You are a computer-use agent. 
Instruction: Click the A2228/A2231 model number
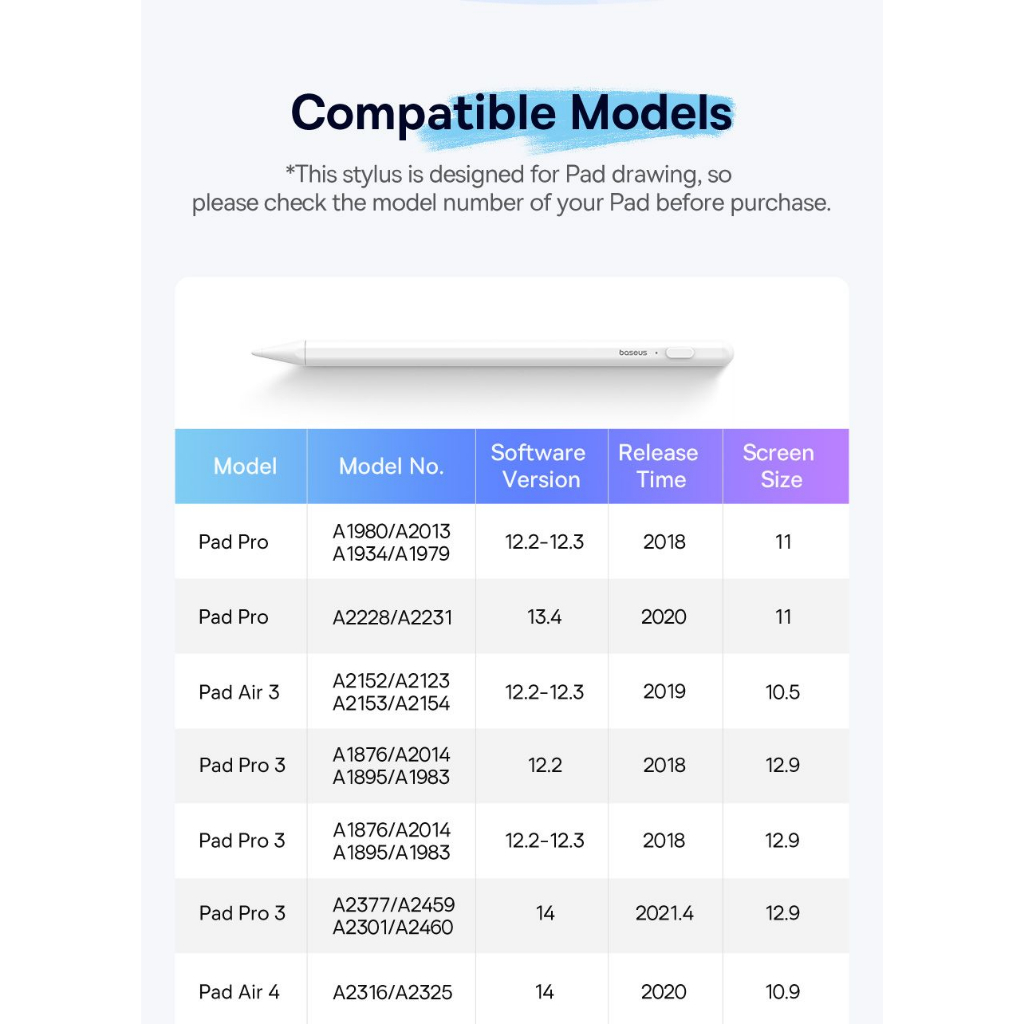point(392,617)
